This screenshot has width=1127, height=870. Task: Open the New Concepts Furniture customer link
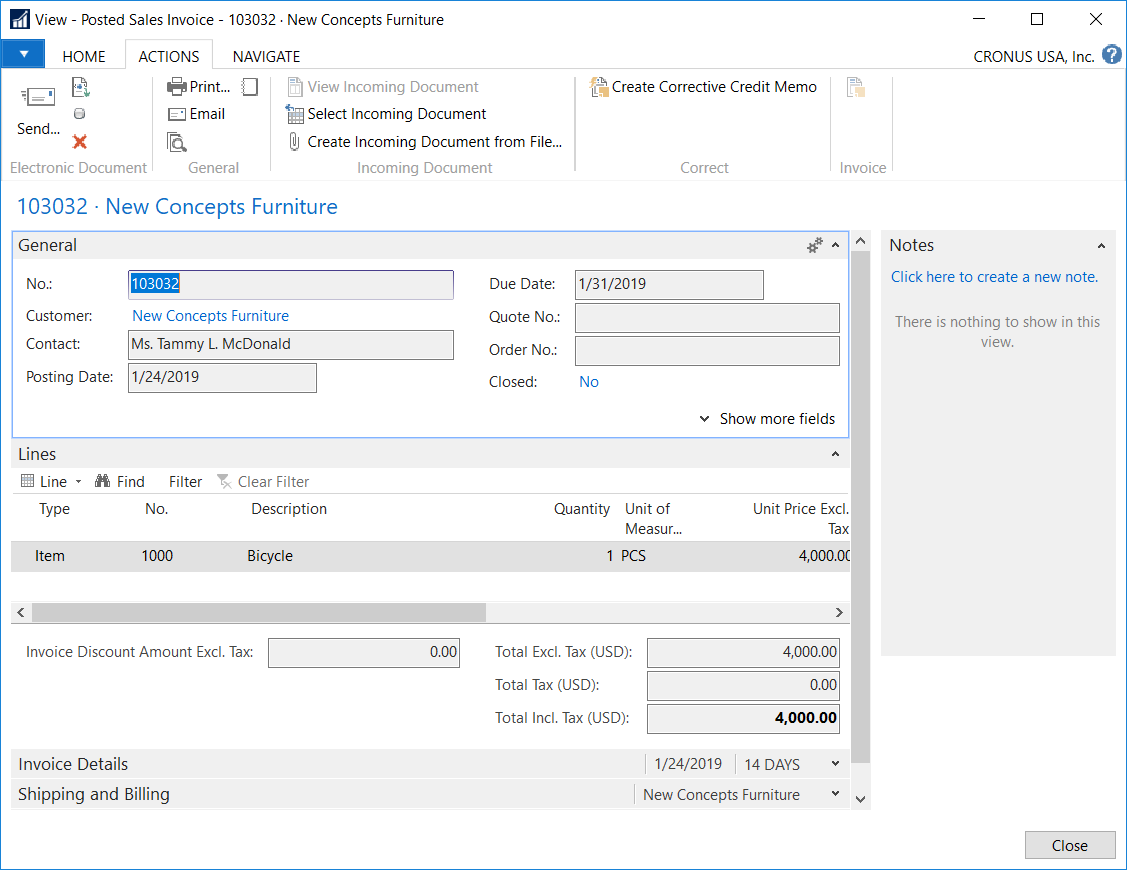coord(210,316)
